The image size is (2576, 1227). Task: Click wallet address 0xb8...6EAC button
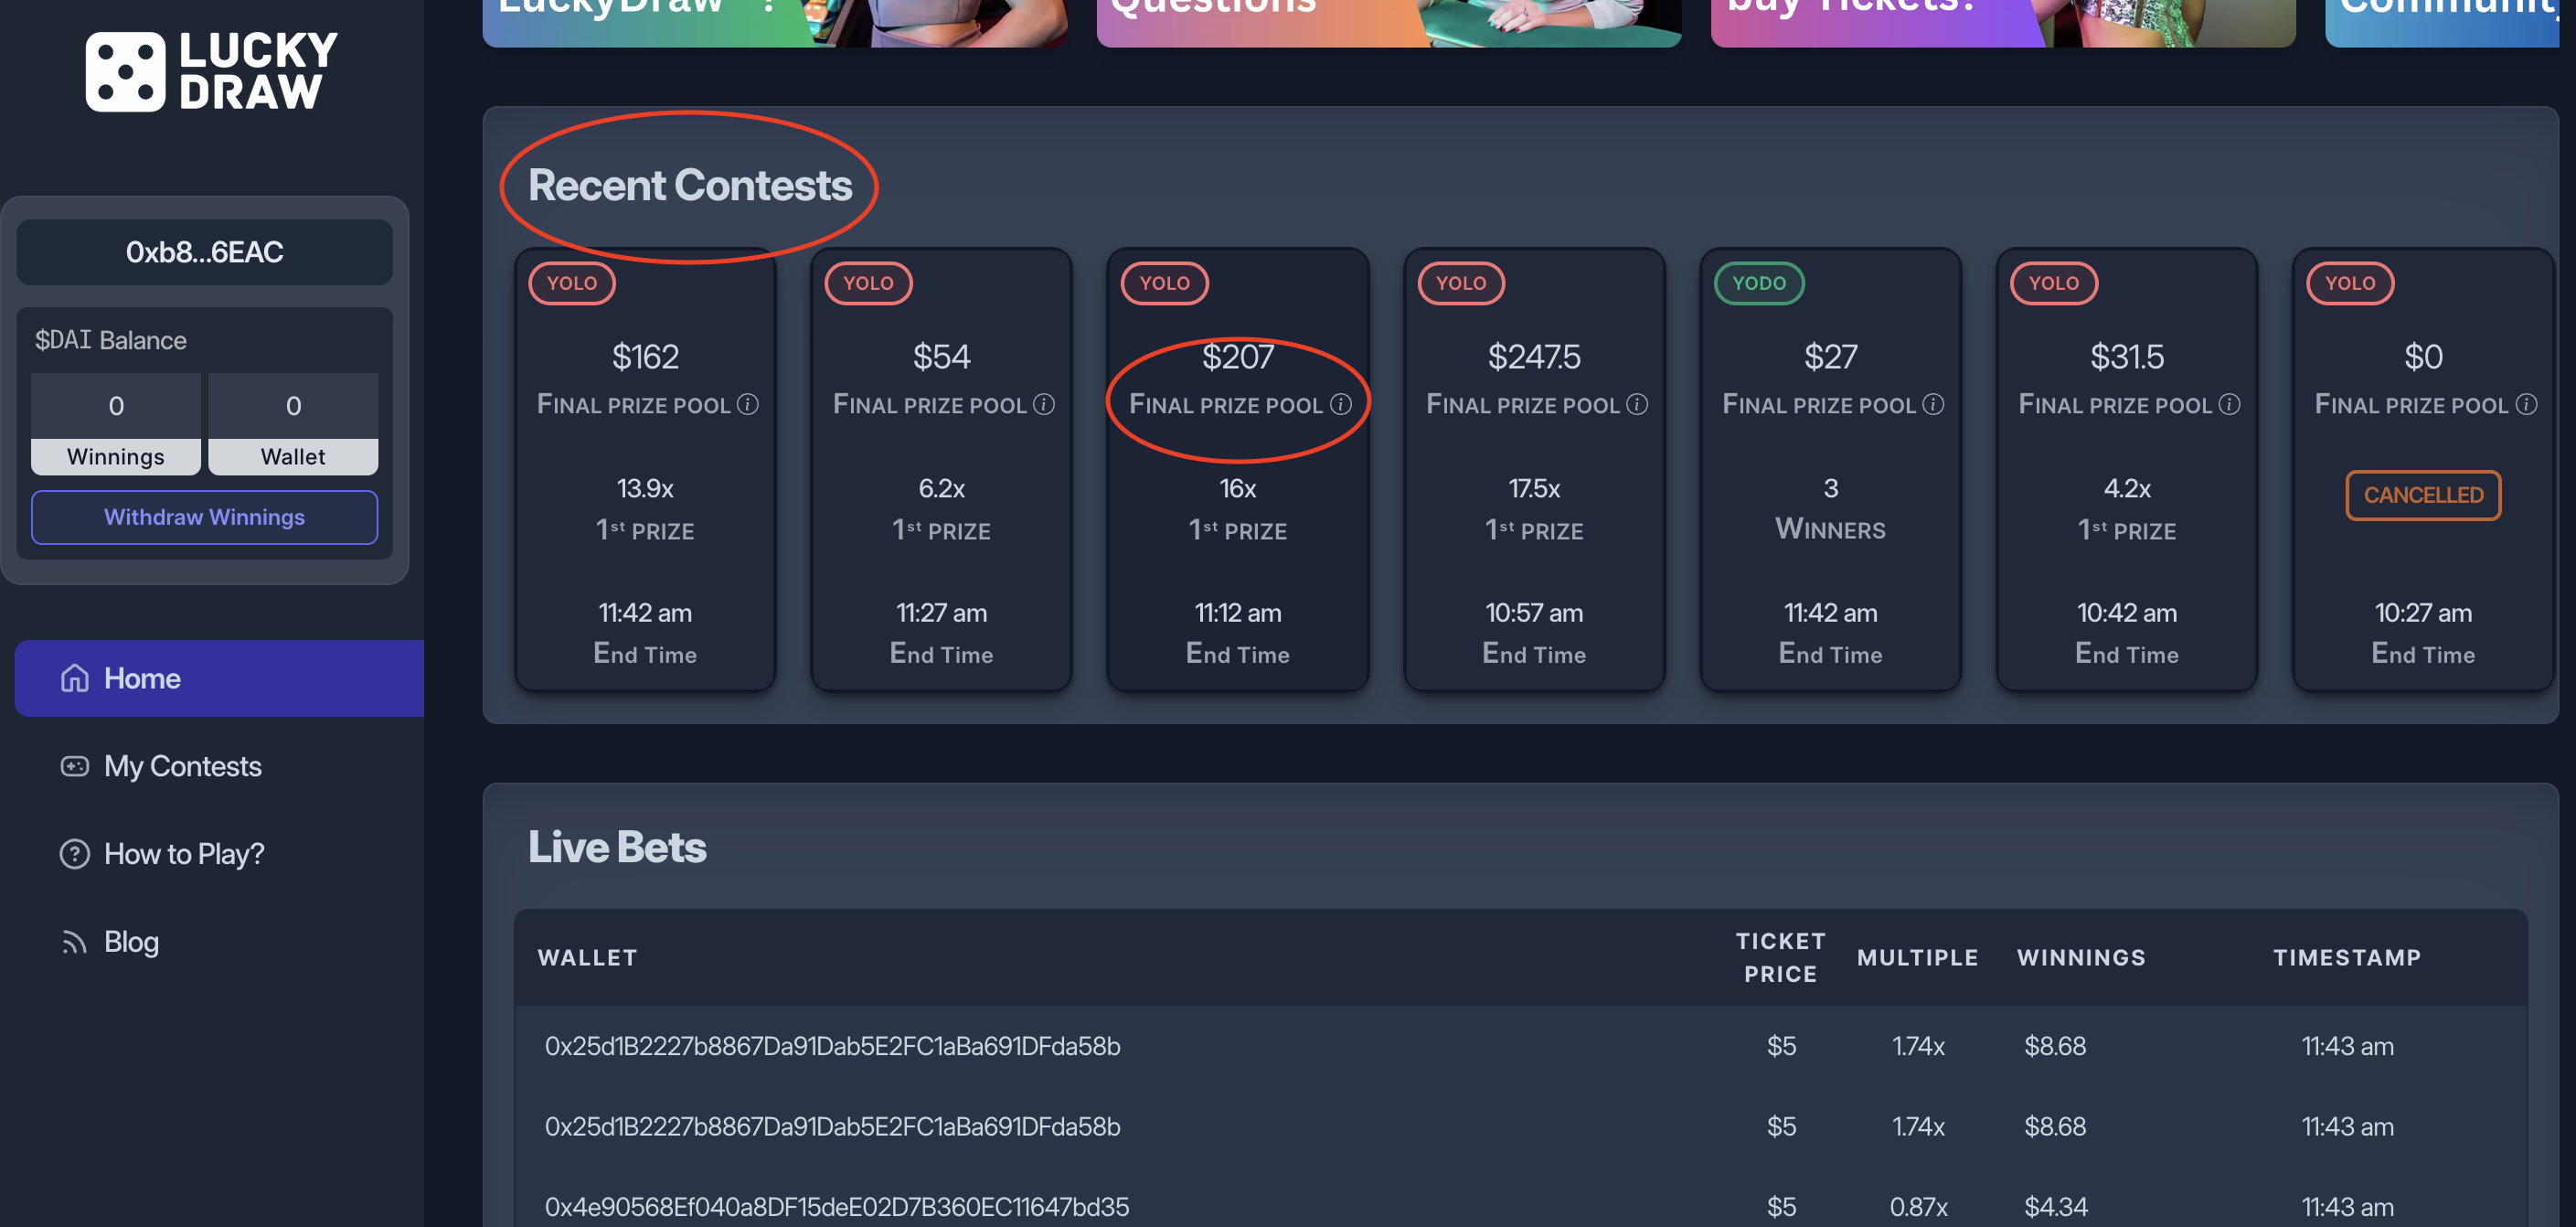(204, 252)
